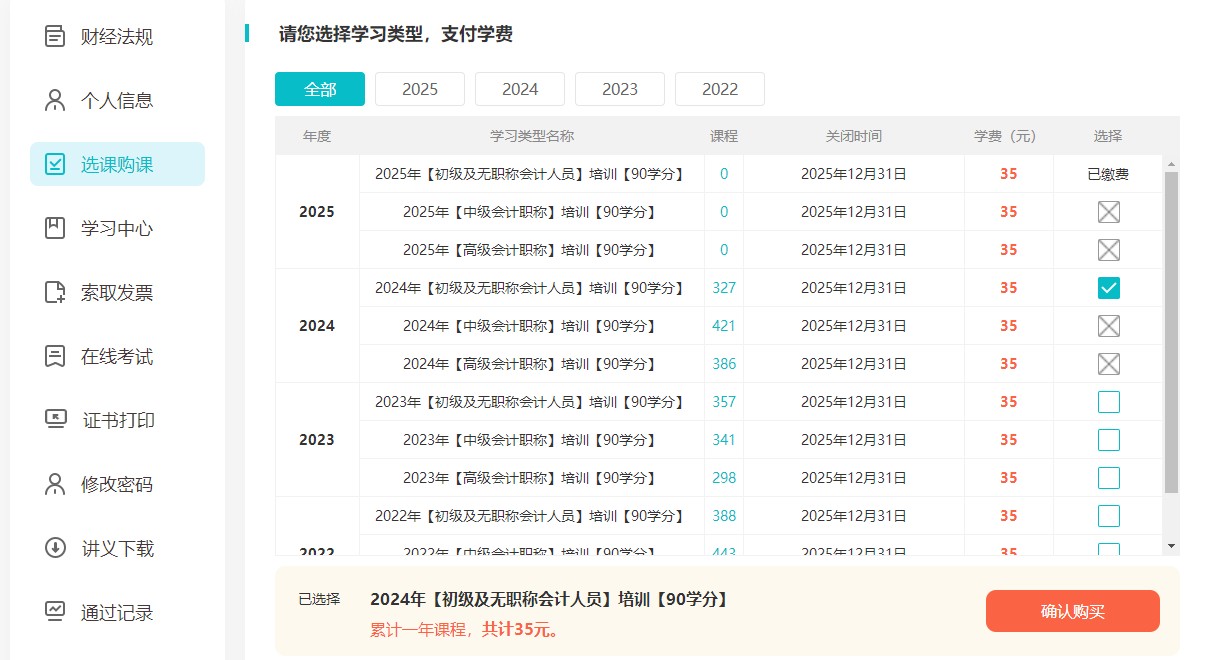Click 已缴费 status in 2025 row
Viewport: 1206px width, 660px height.
tap(1108, 174)
